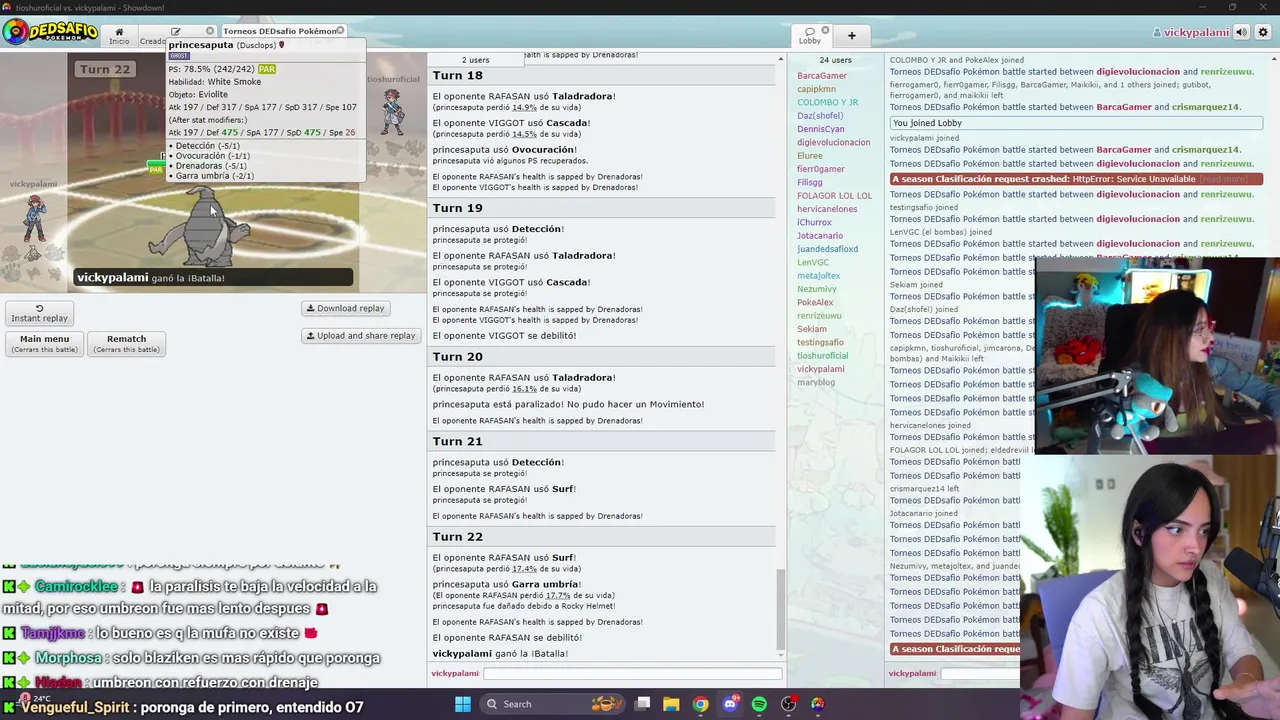The image size is (1280, 720).
Task: Select hervicanelones in the user list
Action: [x=826, y=209]
